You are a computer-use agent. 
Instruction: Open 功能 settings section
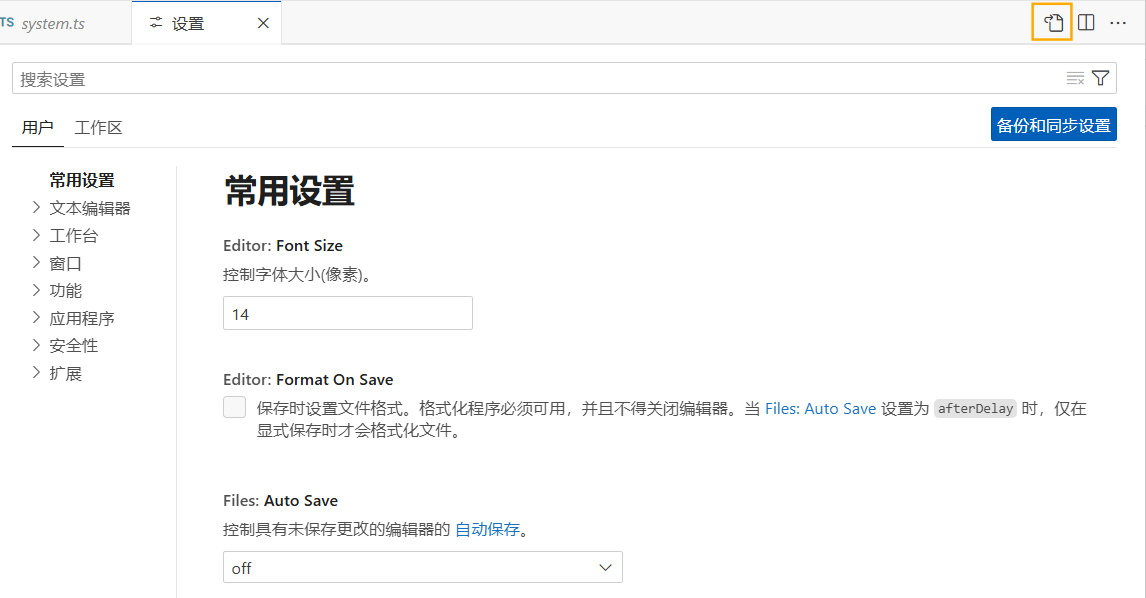(x=66, y=290)
